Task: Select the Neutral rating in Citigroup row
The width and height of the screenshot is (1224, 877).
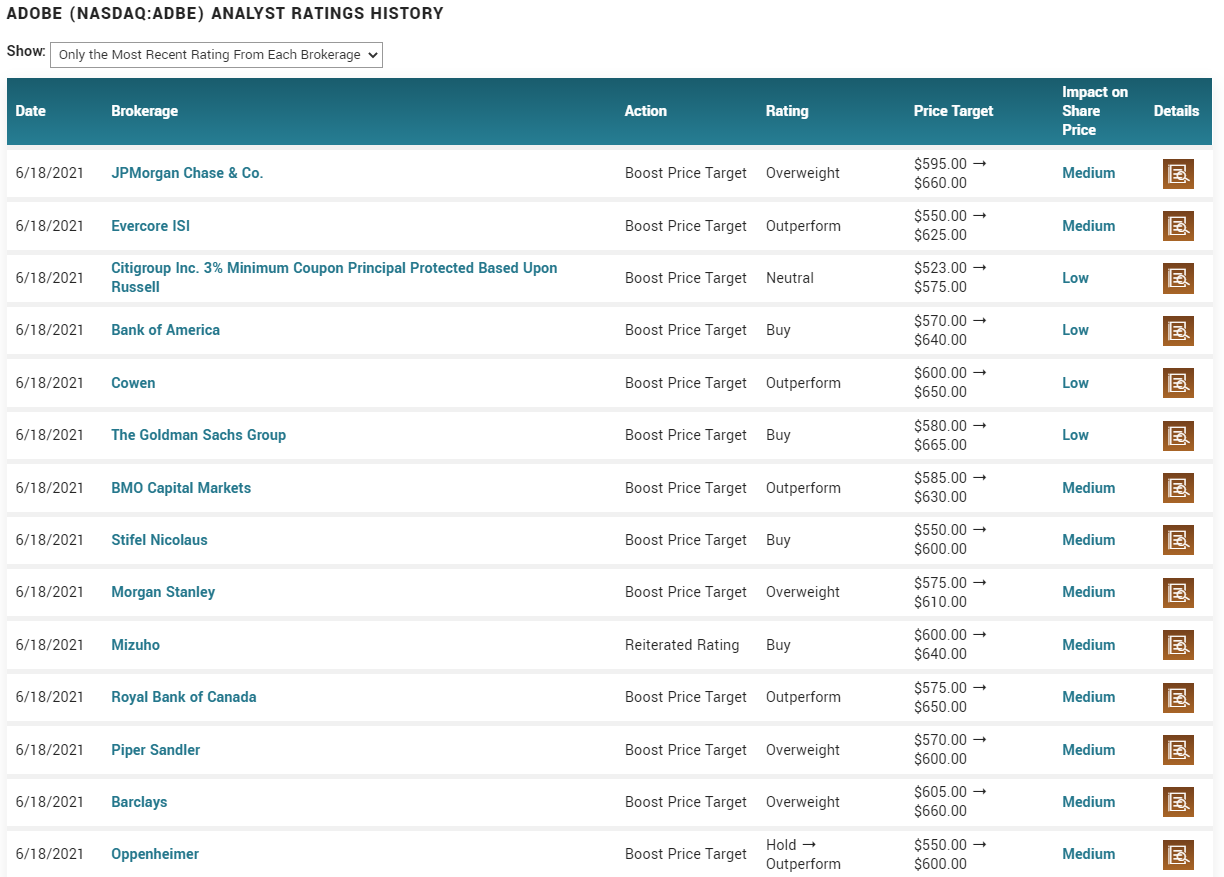Action: pos(790,278)
